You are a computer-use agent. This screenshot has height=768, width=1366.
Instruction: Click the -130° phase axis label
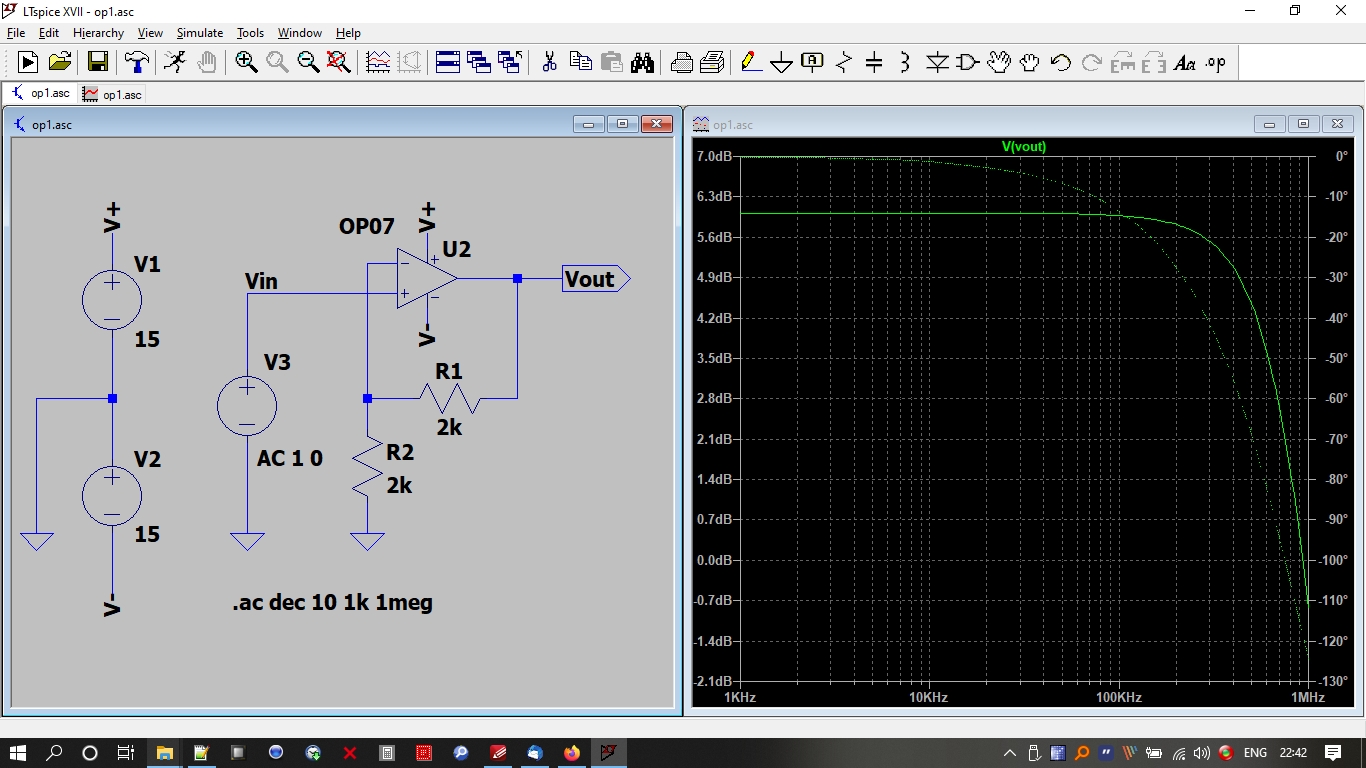[x=1333, y=681]
